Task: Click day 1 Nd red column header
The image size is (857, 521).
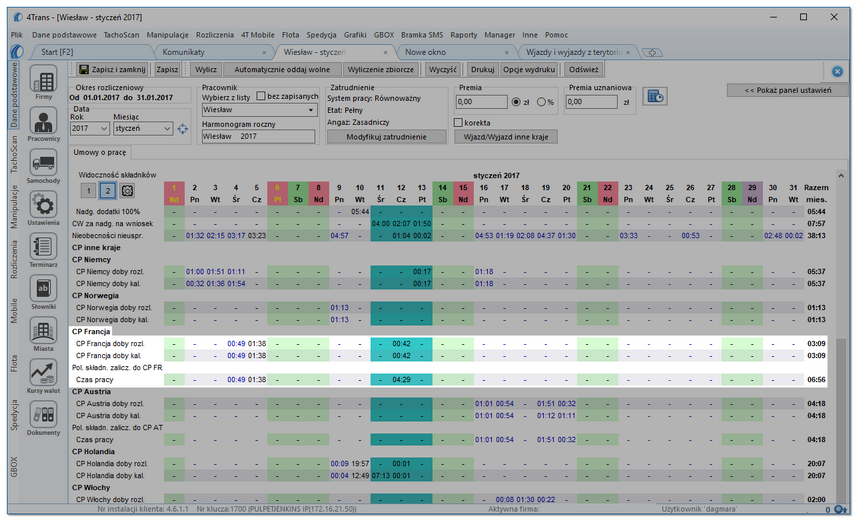Action: point(174,194)
